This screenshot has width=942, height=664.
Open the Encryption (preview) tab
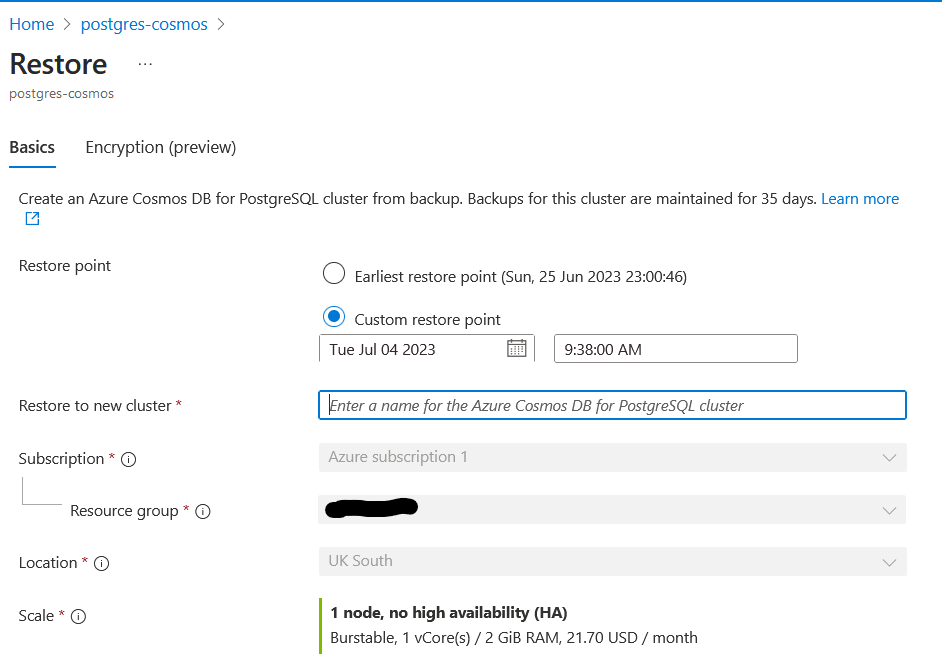point(160,147)
